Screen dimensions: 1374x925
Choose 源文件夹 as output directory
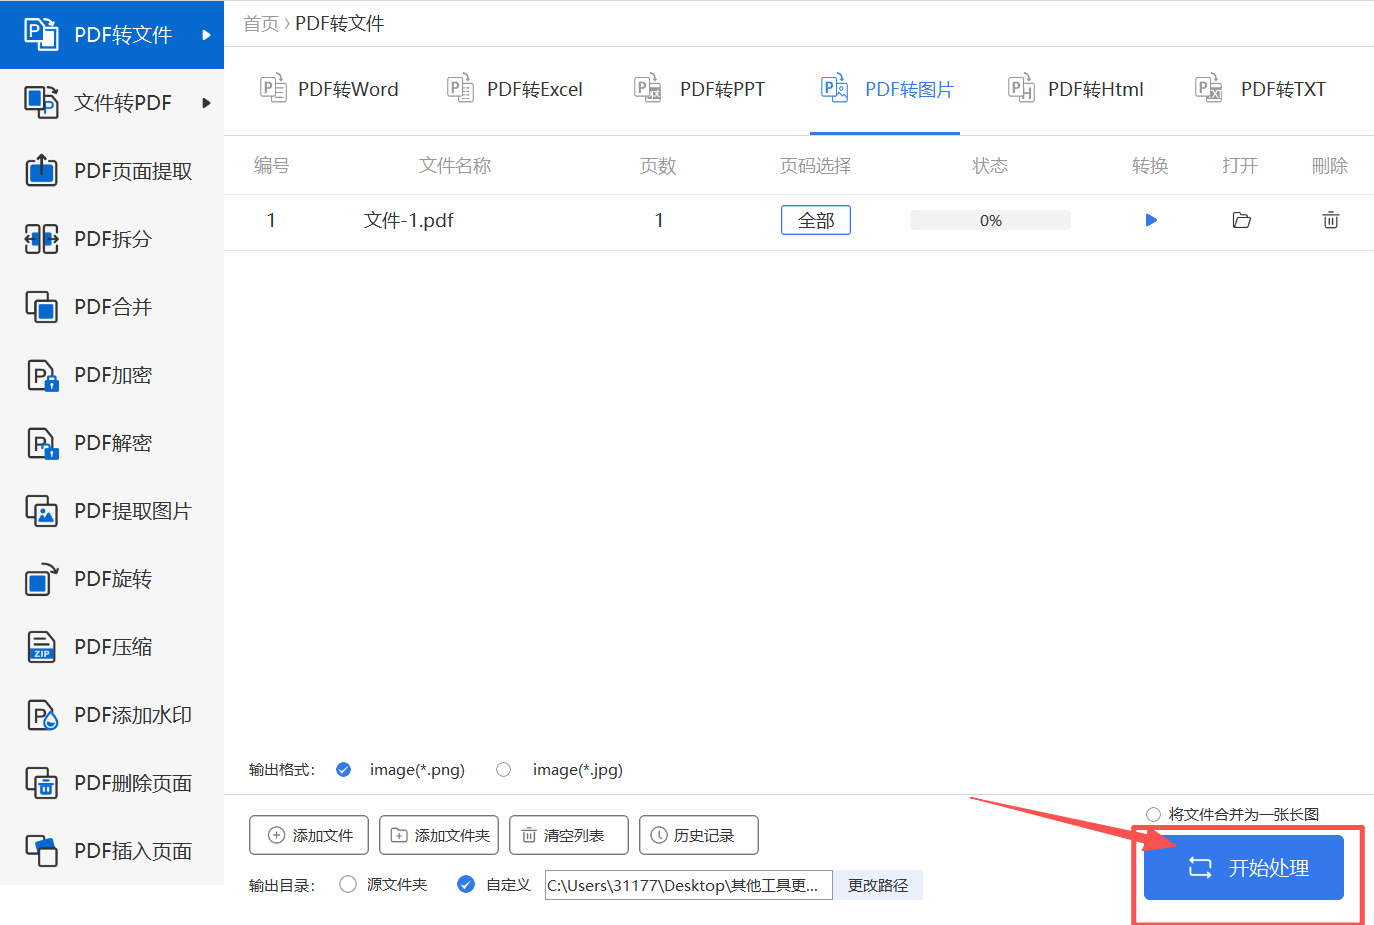(x=348, y=884)
